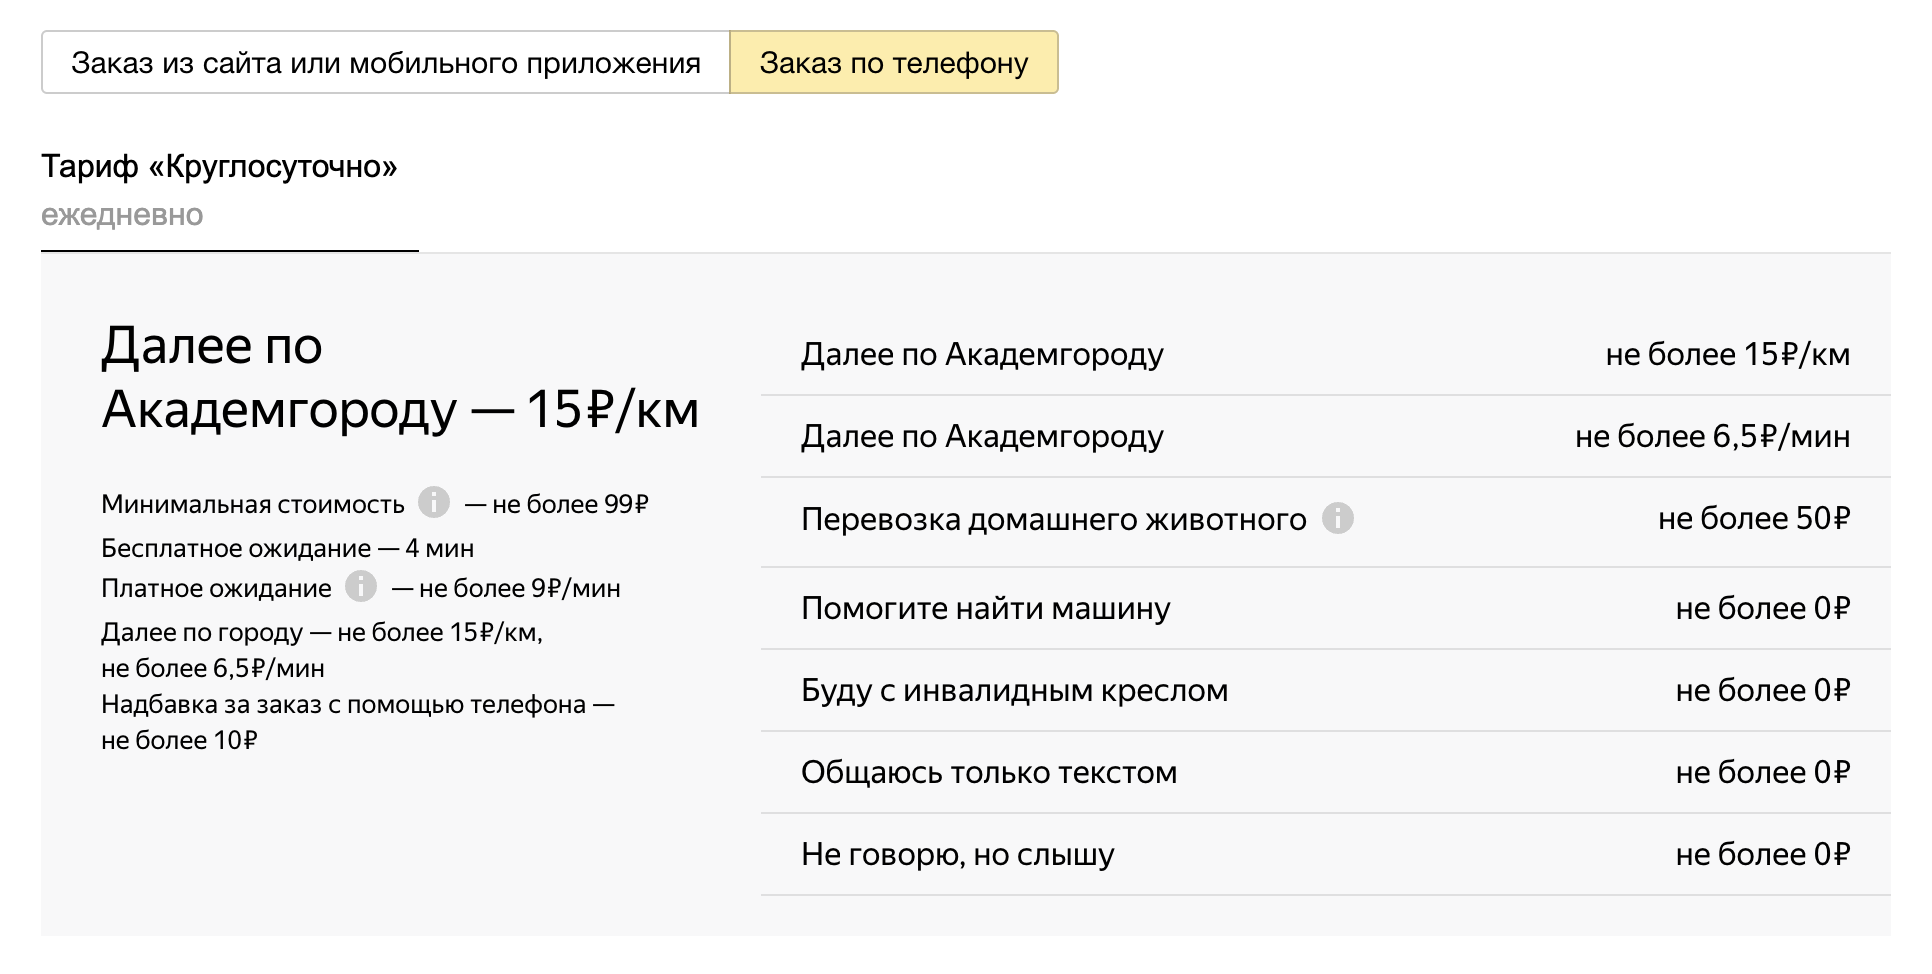This screenshot has width=1932, height=974.
Task: Click 'не более 0₽' in 'Не говорю, но слышу' row
Action: [x=1763, y=854]
